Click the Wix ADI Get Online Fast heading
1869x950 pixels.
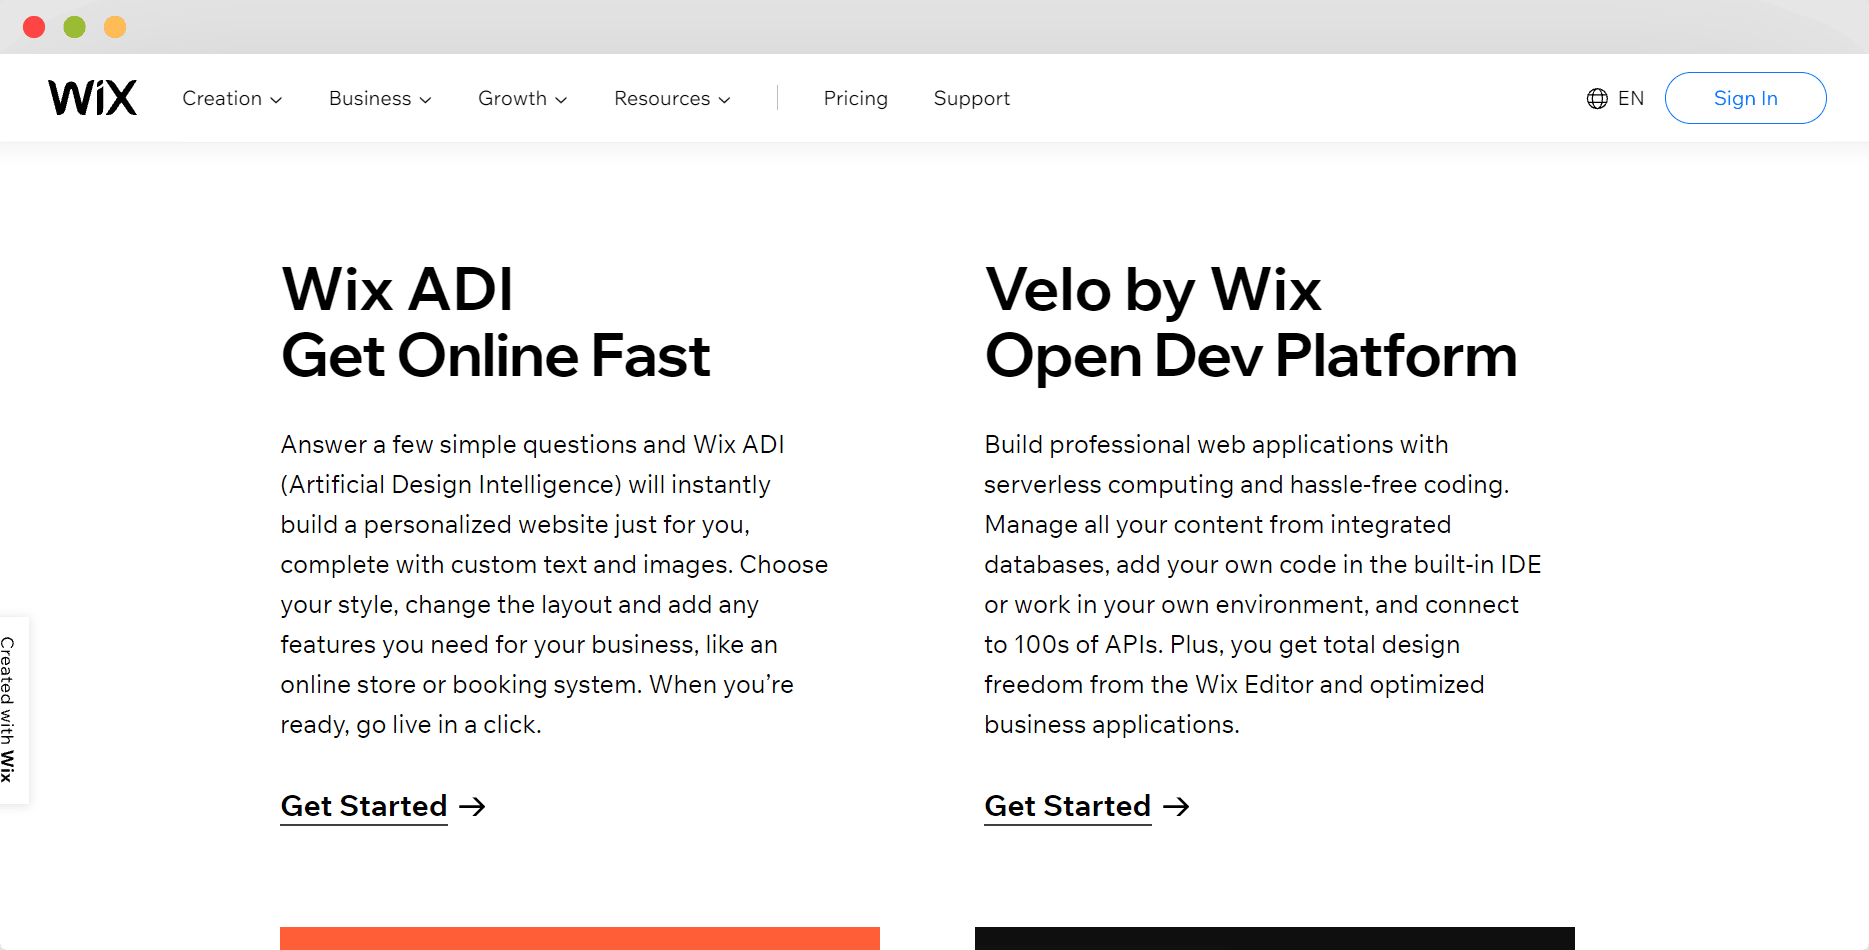496,322
